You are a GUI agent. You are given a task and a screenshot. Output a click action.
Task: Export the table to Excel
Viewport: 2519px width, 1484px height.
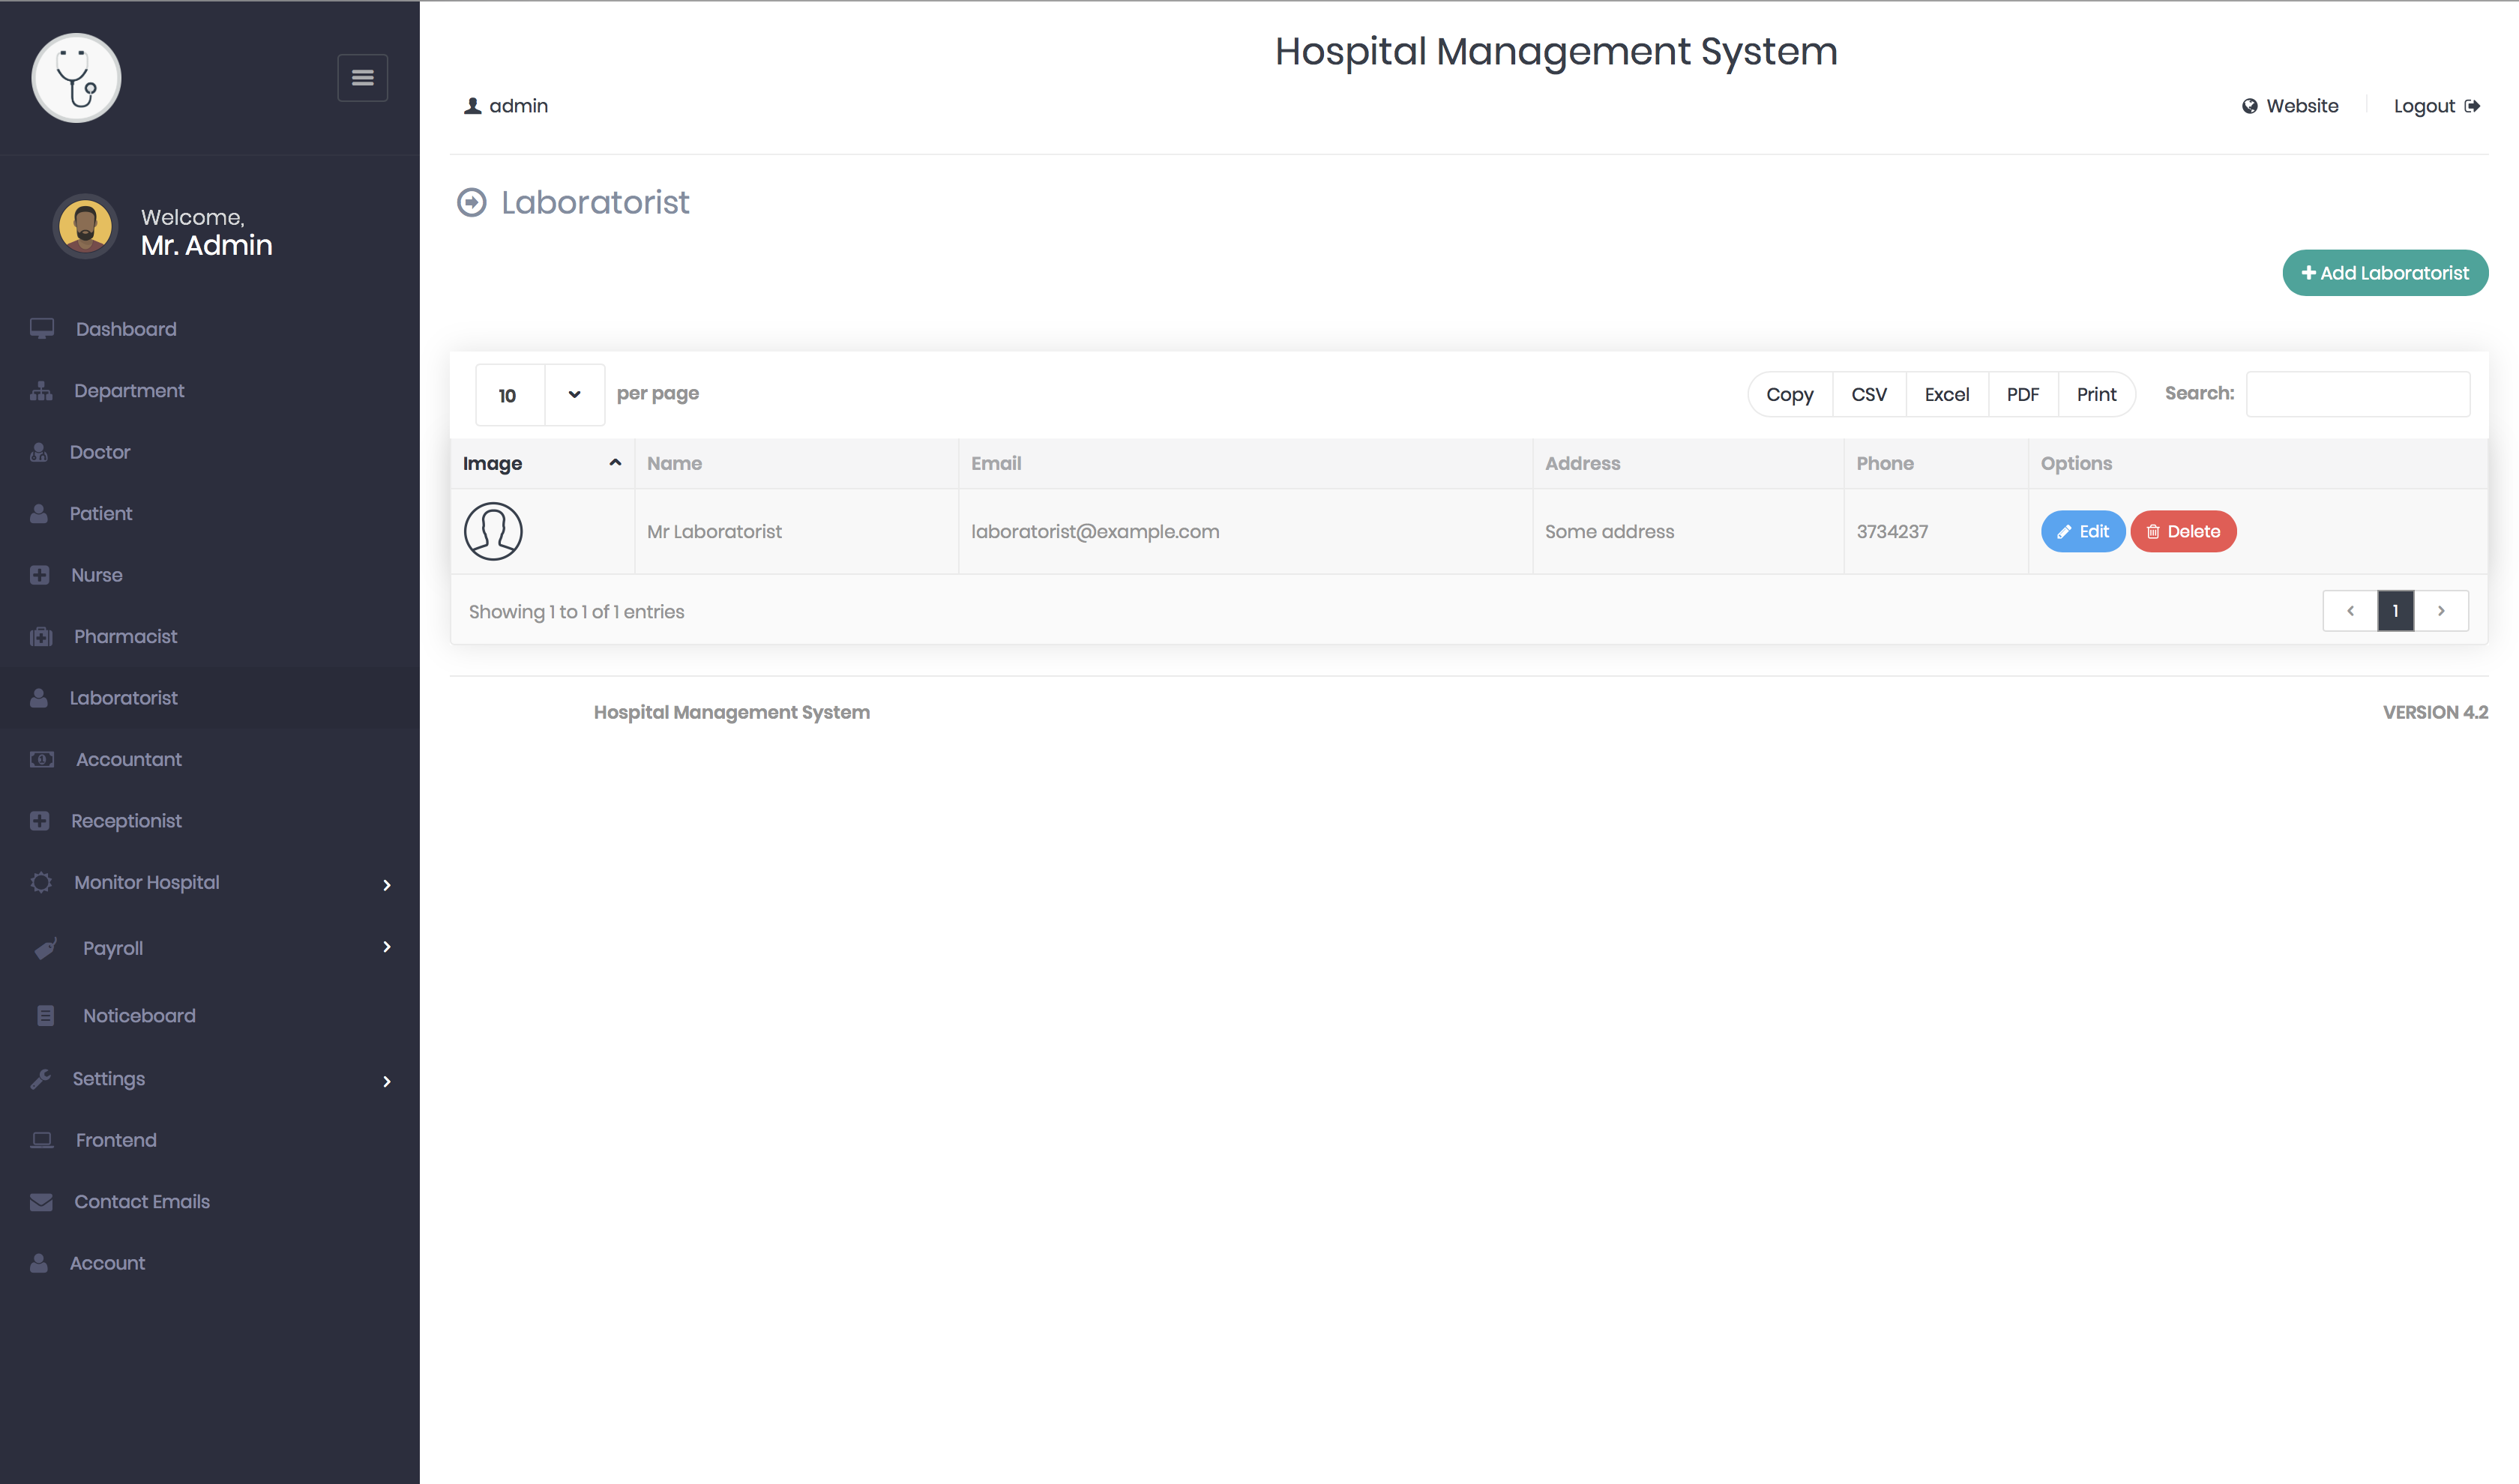[1947, 394]
